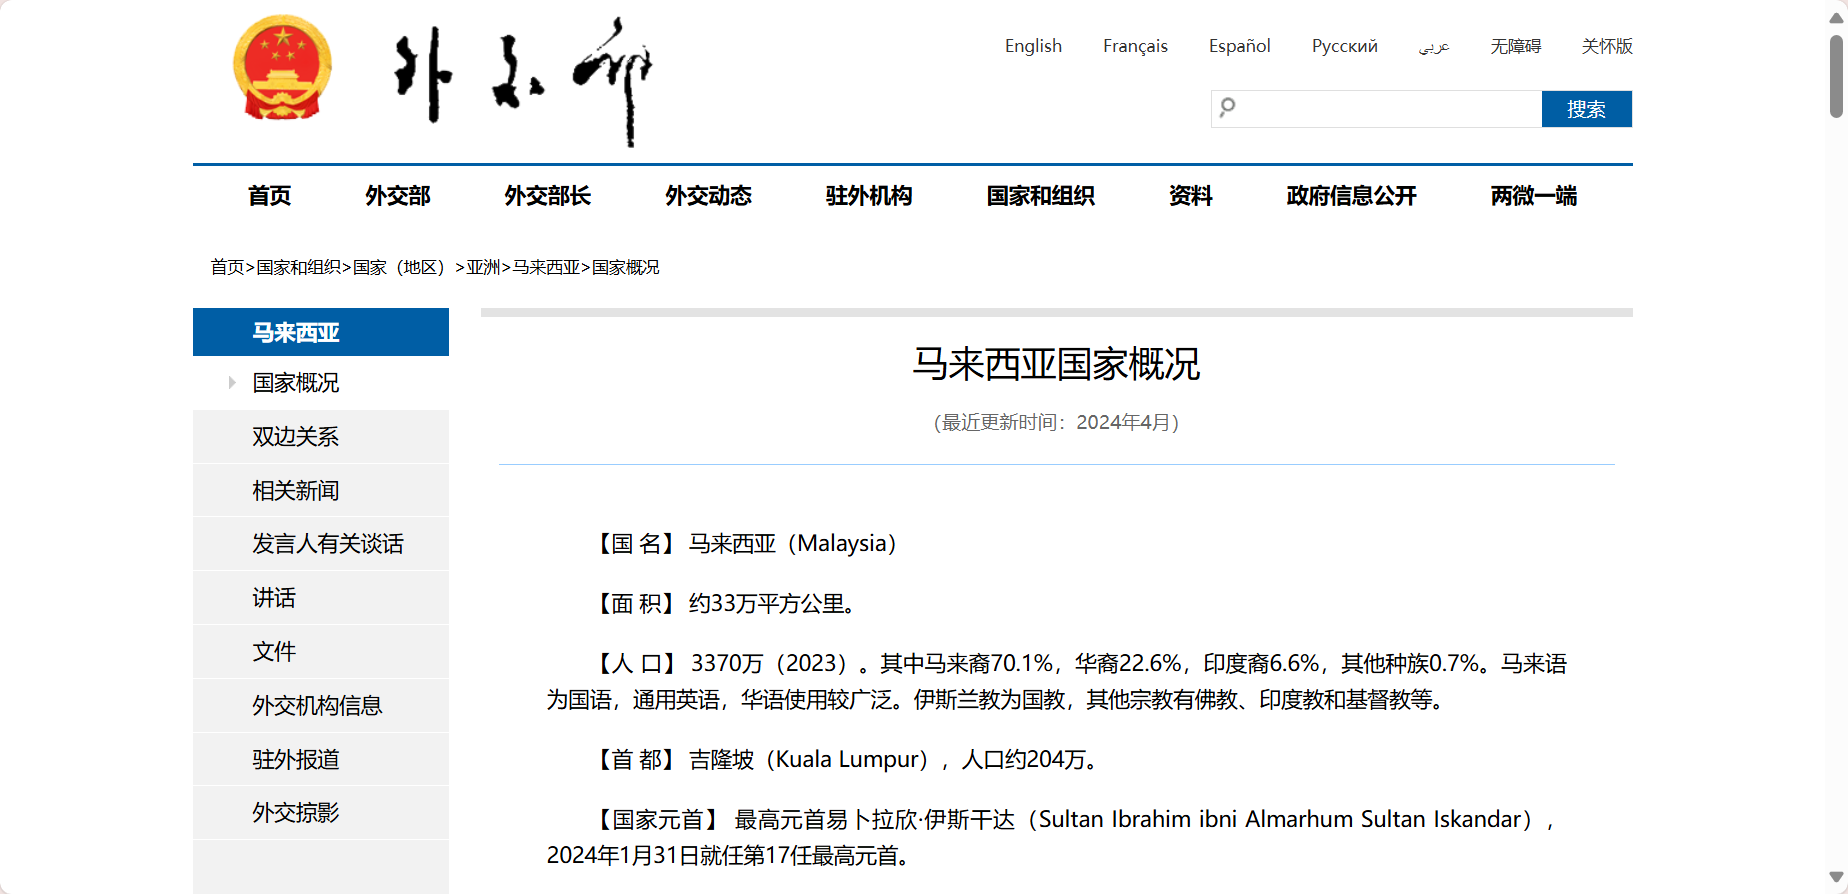The height and width of the screenshot is (894, 1848).
Task: Open 资料 navigation menu item
Action: tap(1190, 196)
